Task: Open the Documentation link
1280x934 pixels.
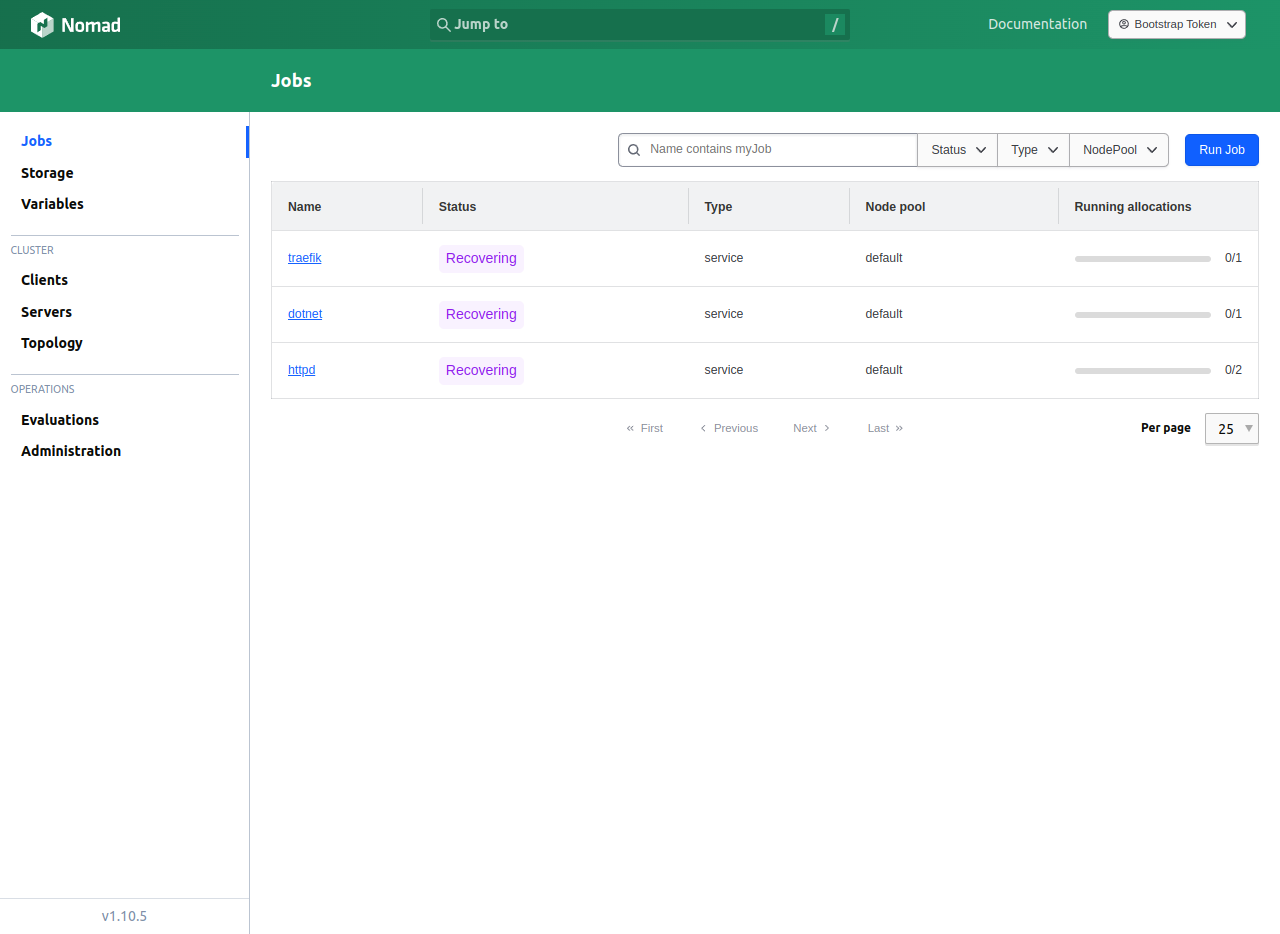Action: coord(1037,25)
